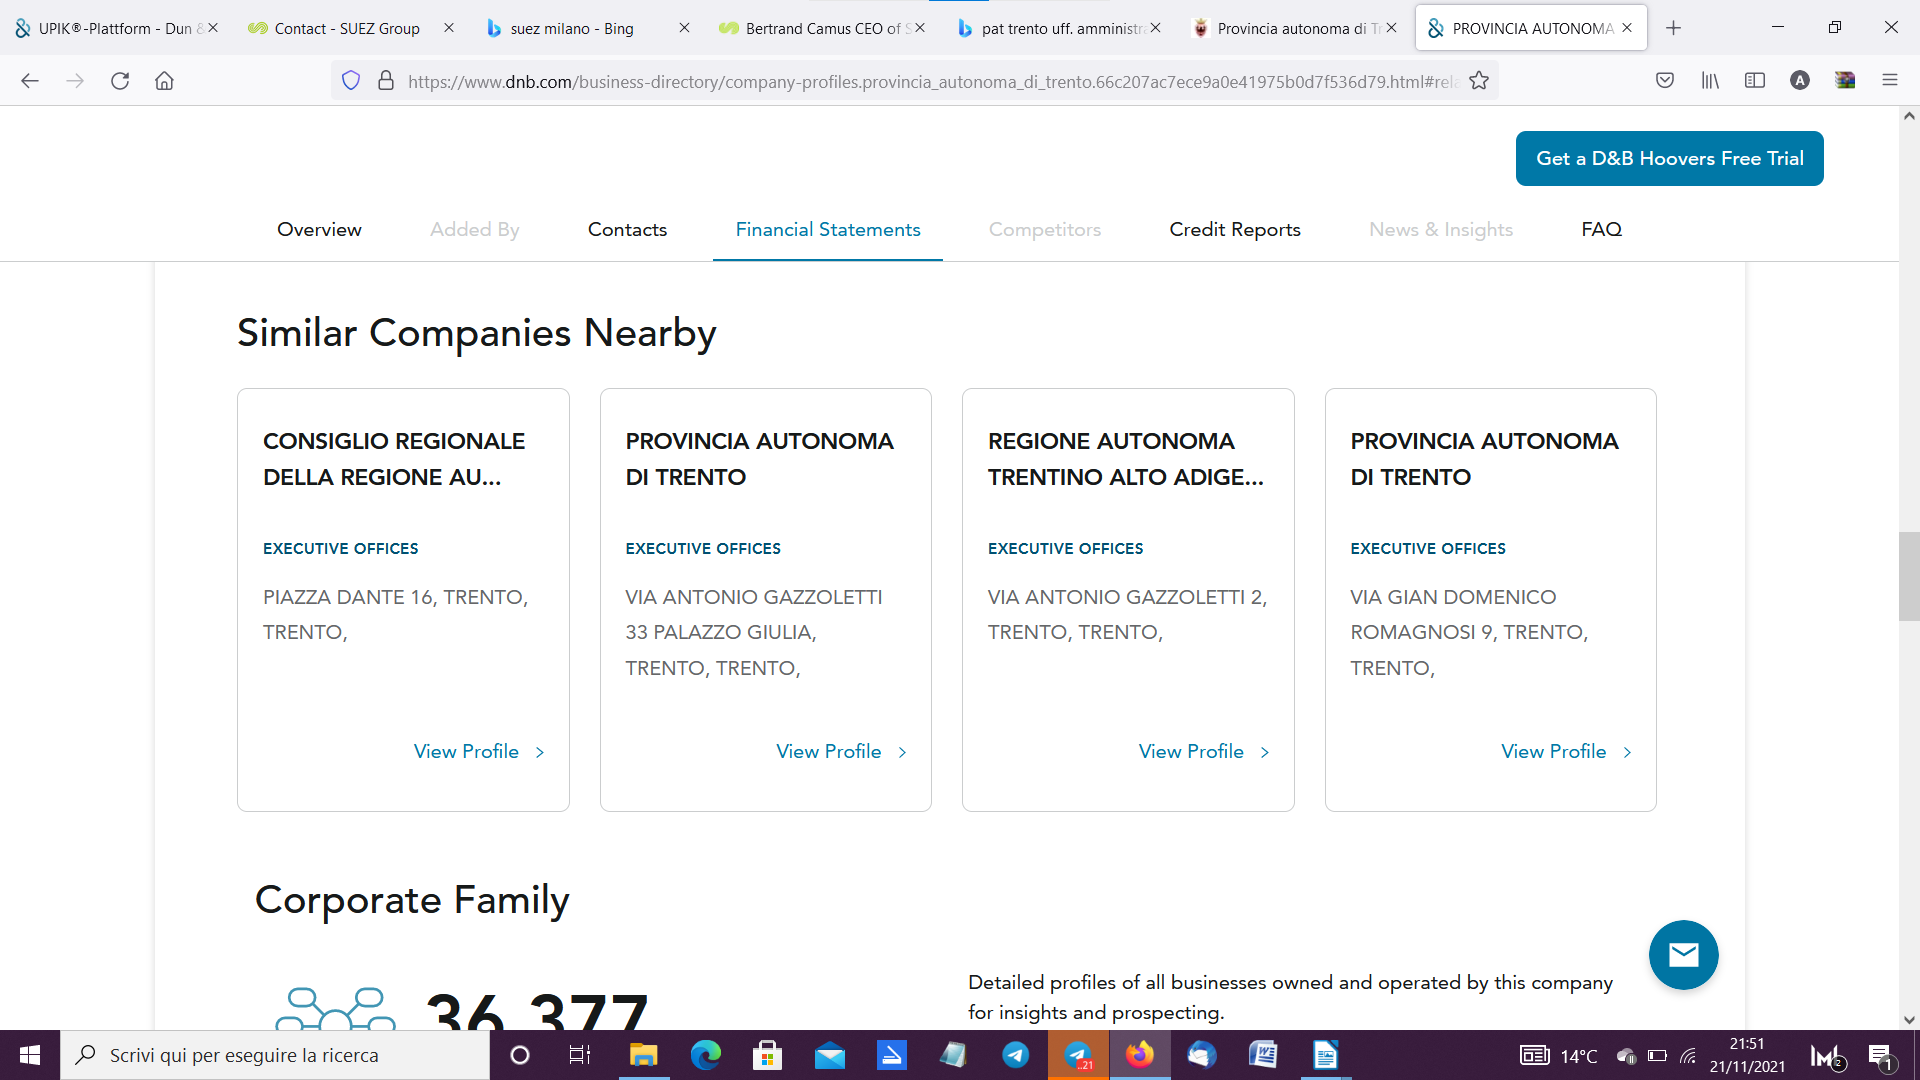The height and width of the screenshot is (1080, 1920).
Task: Click CONSIGLIO REGIONALE DELLA REGIONE AU... title
Action: 394,459
